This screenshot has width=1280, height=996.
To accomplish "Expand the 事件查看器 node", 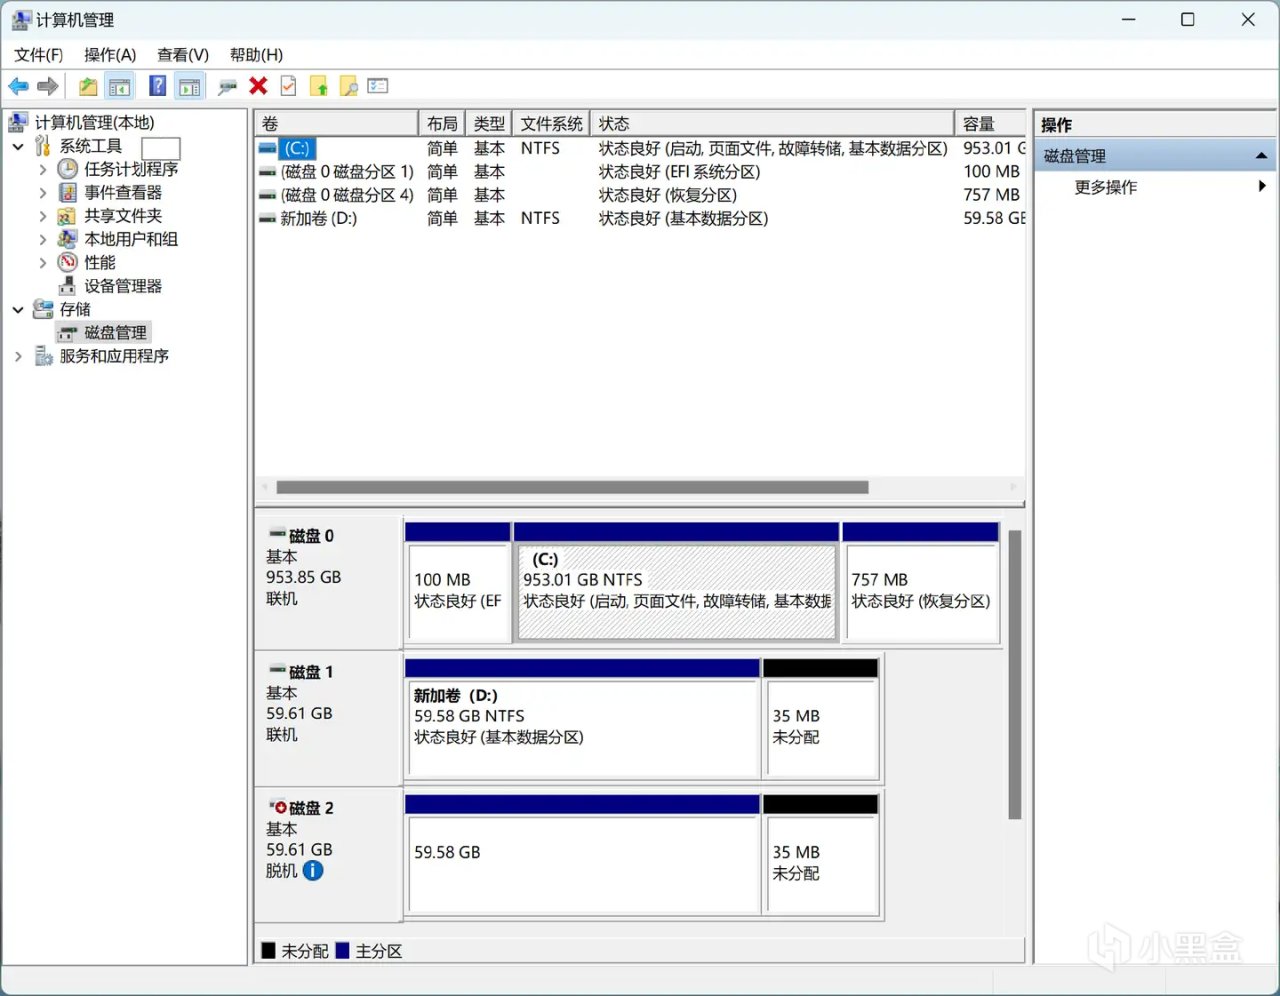I will tap(42, 192).
